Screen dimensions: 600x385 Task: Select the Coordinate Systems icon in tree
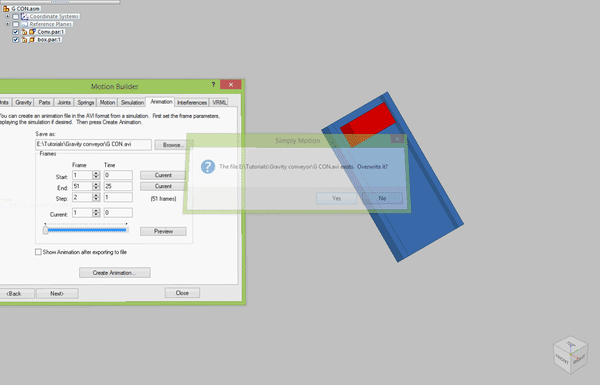click(x=25, y=16)
